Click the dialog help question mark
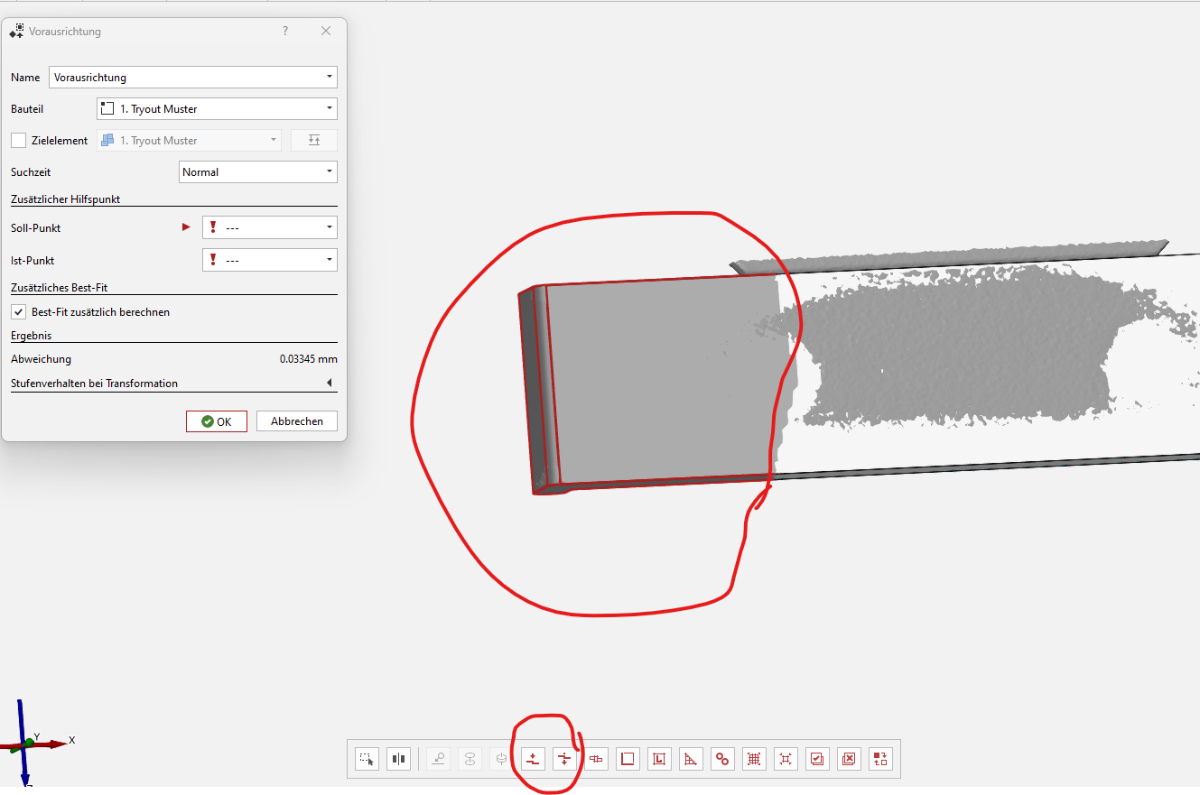This screenshot has width=1200, height=795. point(286,31)
